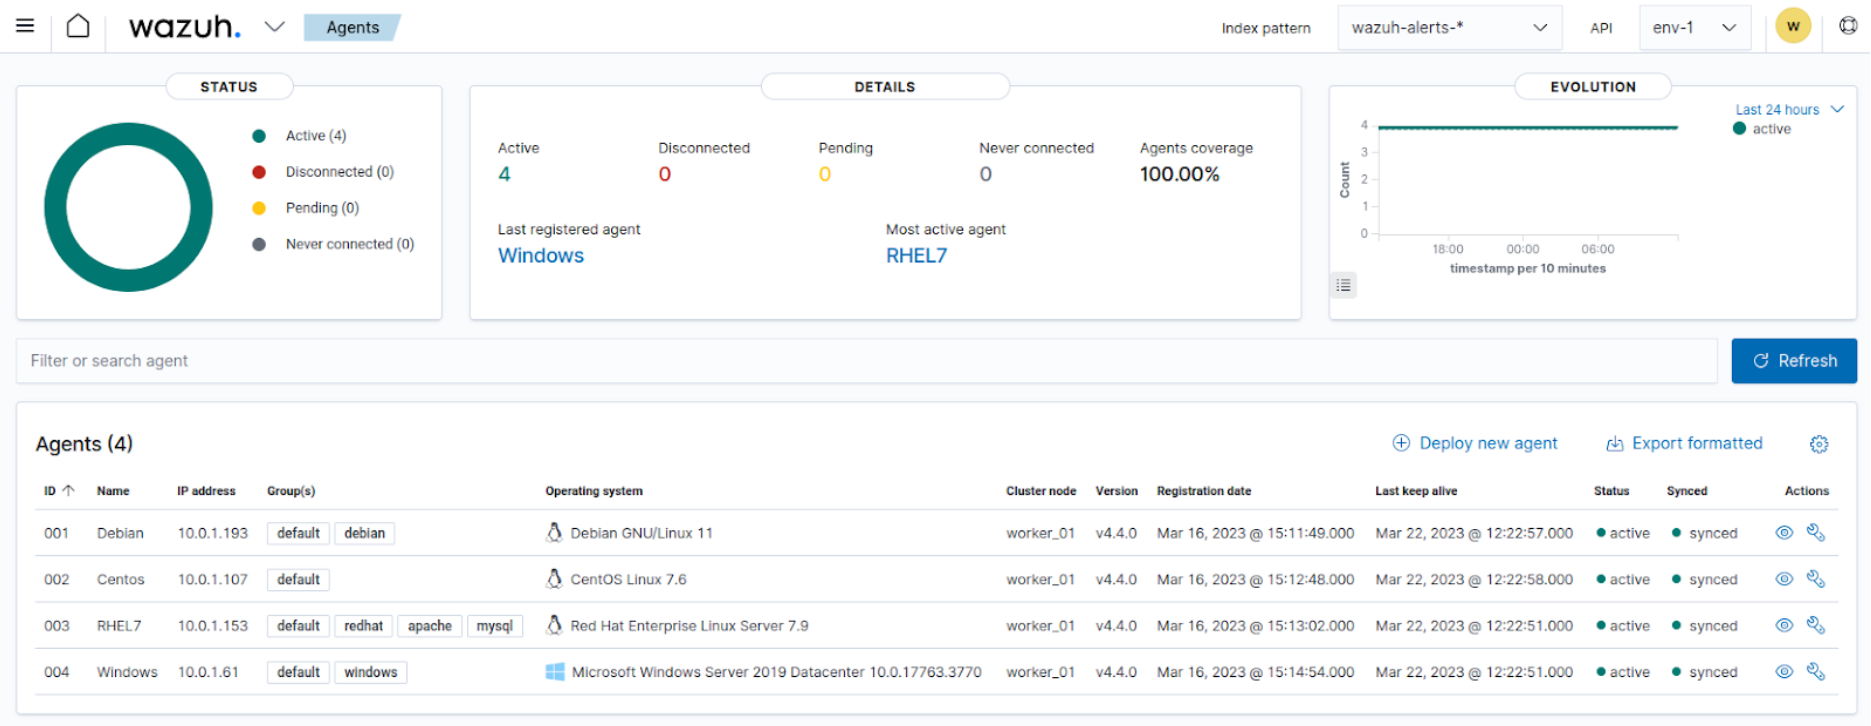This screenshot has width=1871, height=726.
Task: Open Windows agent configuration wrench icon
Action: coord(1816,672)
